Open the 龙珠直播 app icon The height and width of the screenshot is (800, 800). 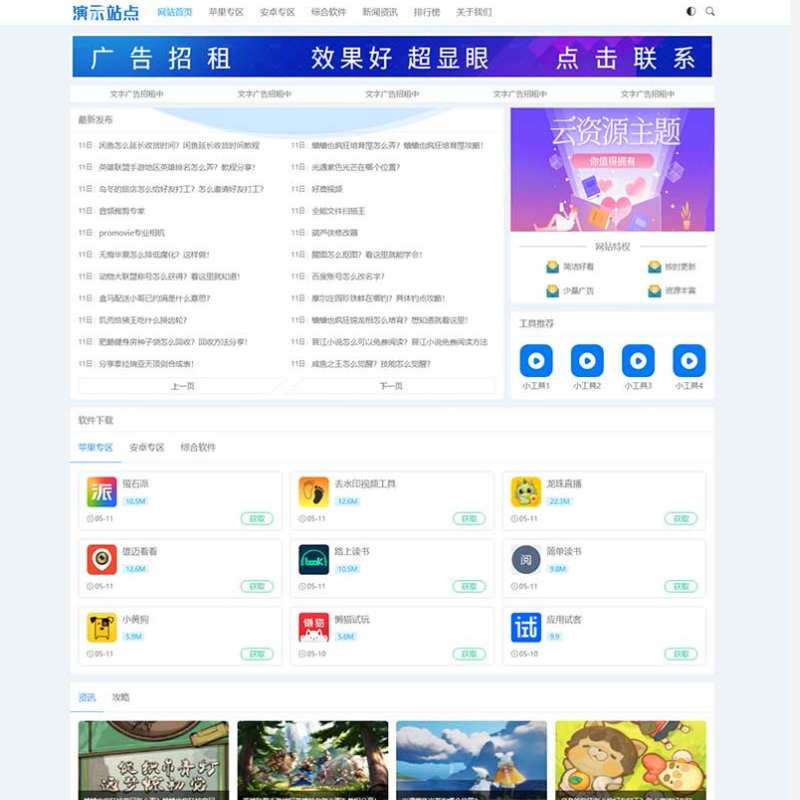pyautogui.click(x=526, y=492)
